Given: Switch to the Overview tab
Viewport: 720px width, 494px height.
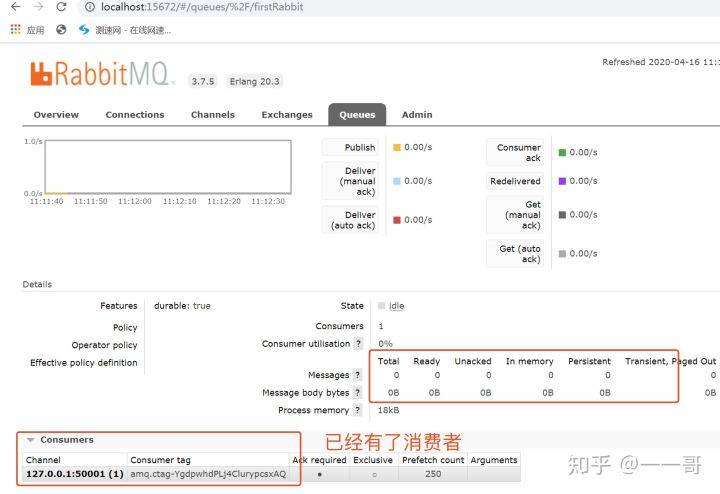Looking at the screenshot, I should [x=56, y=115].
